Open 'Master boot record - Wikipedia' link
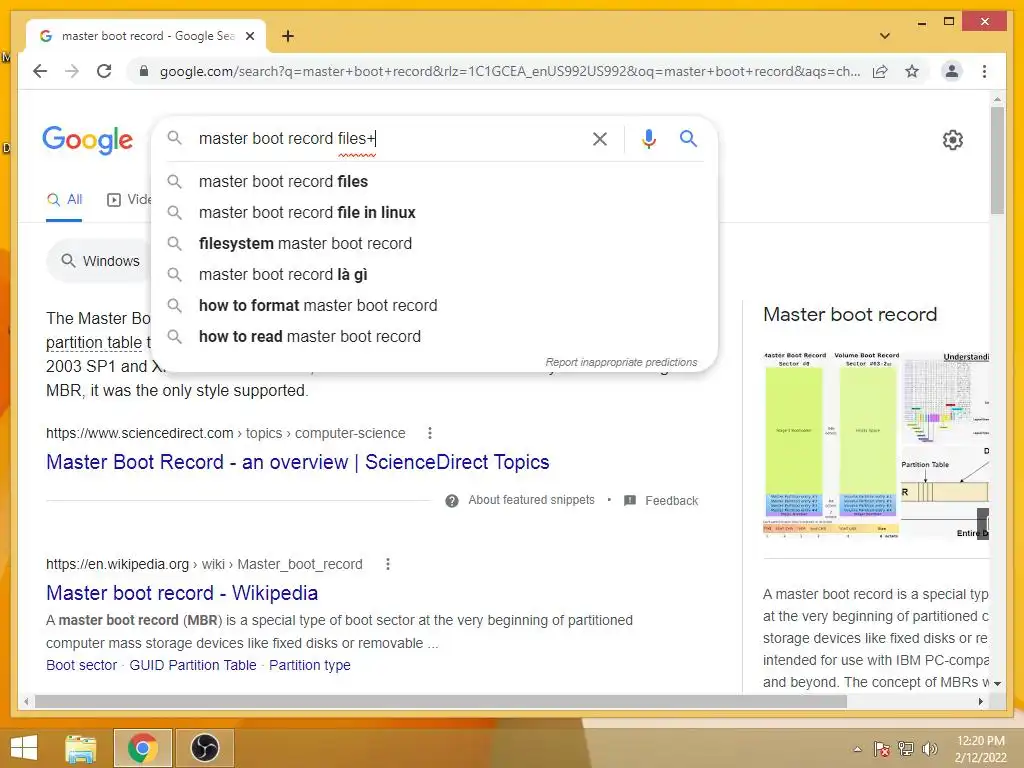 pos(182,593)
